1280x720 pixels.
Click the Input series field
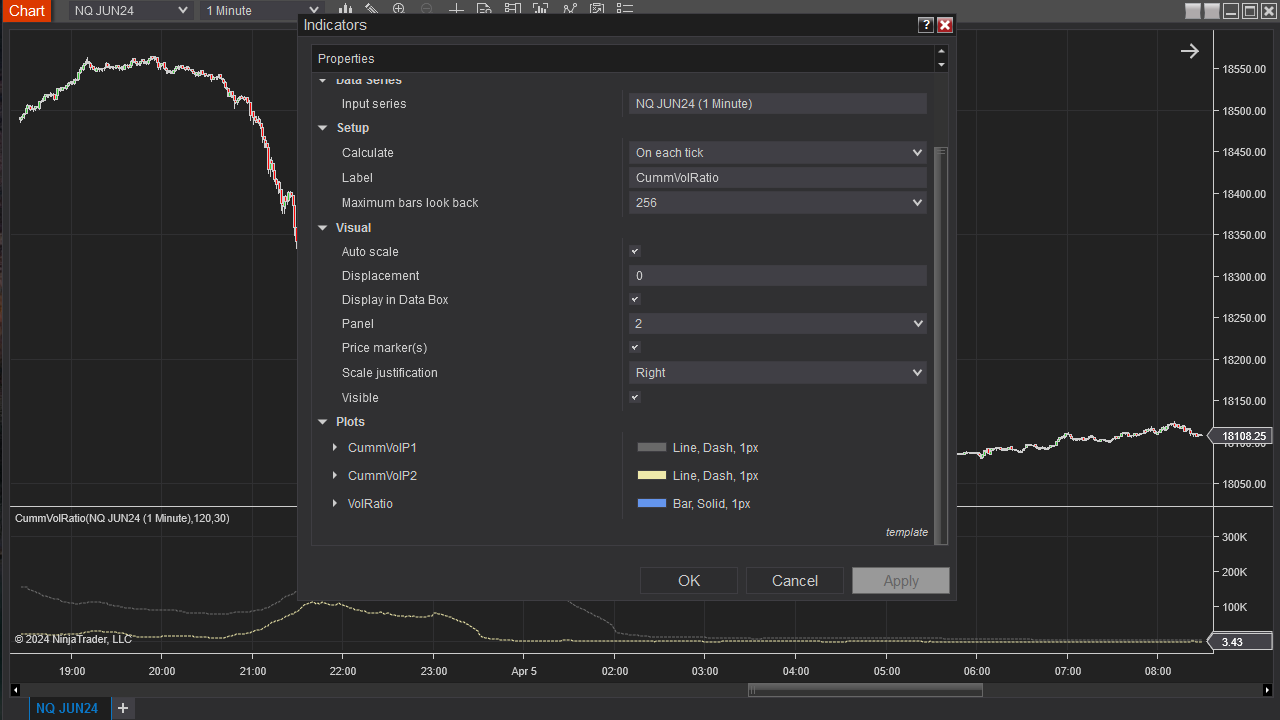coord(778,104)
